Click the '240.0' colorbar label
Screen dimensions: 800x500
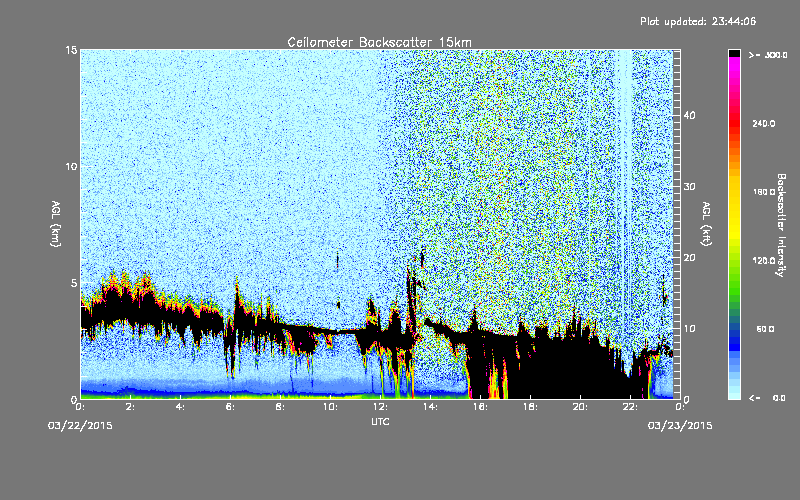[764, 123]
